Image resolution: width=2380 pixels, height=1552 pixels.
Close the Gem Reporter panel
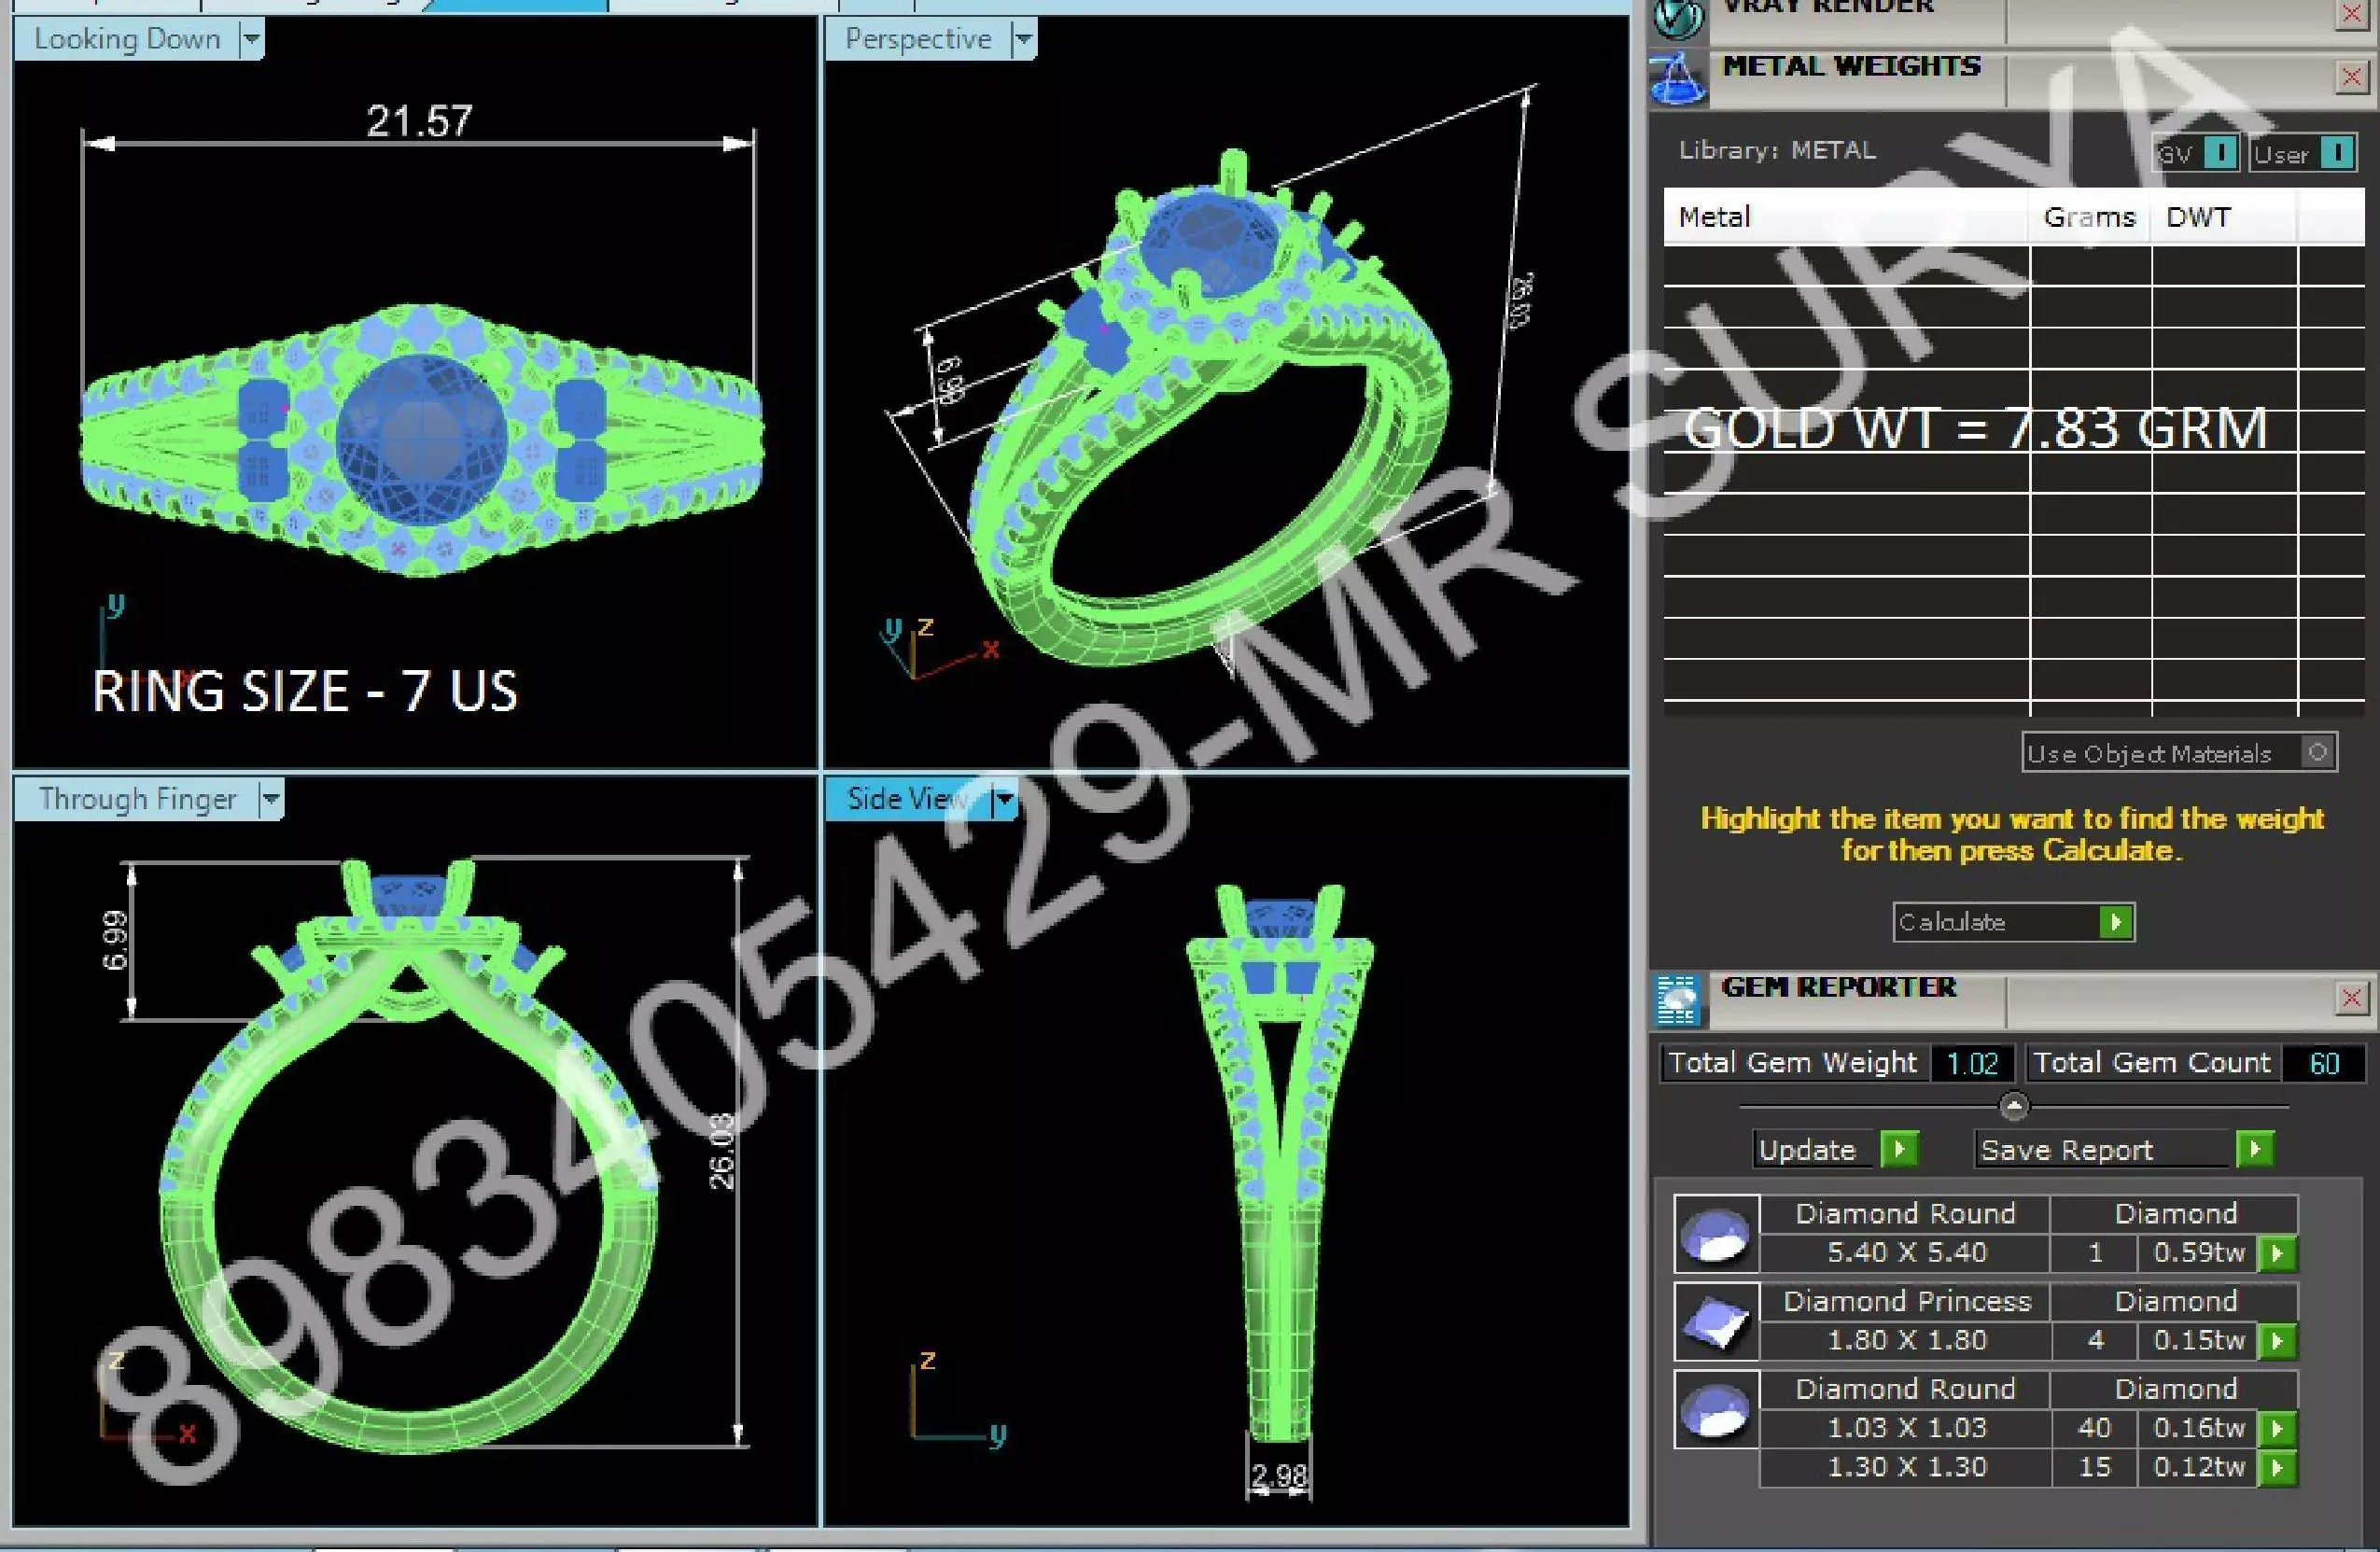tap(2351, 997)
